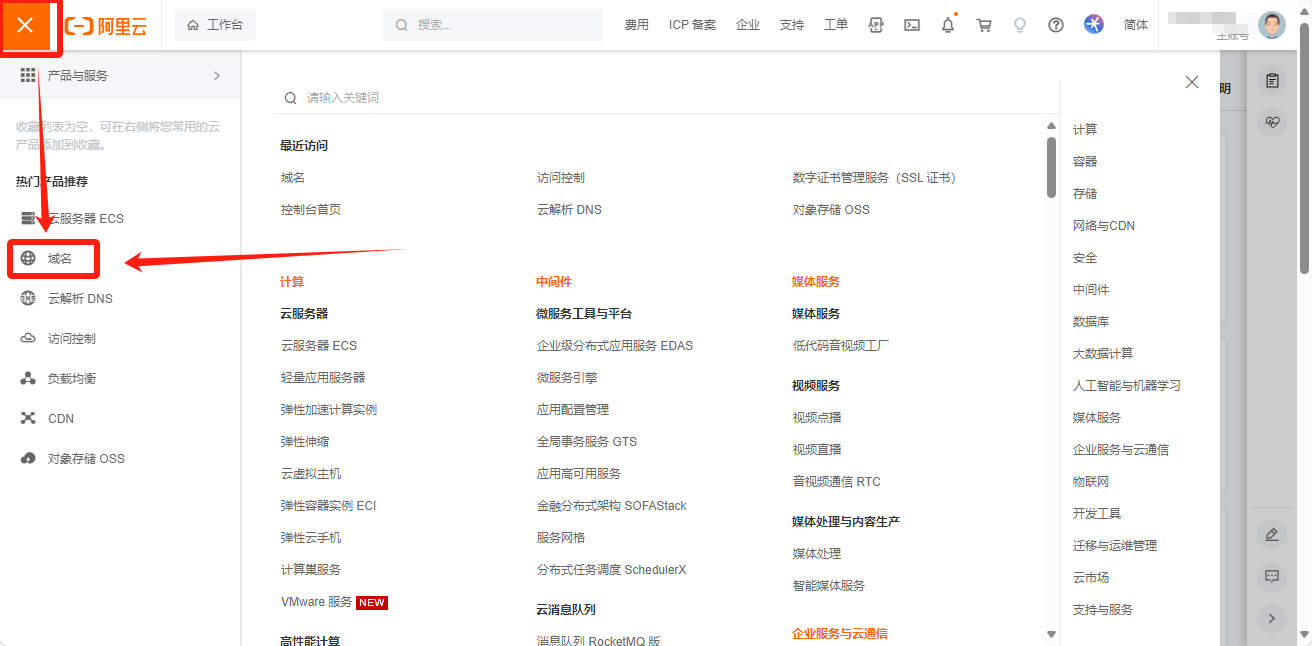Open 云服务器 ECS under 计算 category
This screenshot has width=1312, height=646.
tap(319, 346)
